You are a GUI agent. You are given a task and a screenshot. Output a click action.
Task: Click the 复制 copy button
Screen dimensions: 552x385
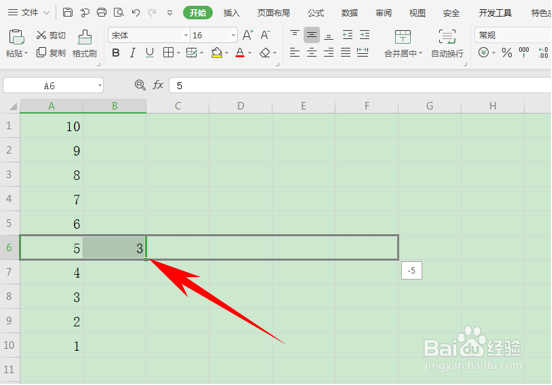pos(51,53)
